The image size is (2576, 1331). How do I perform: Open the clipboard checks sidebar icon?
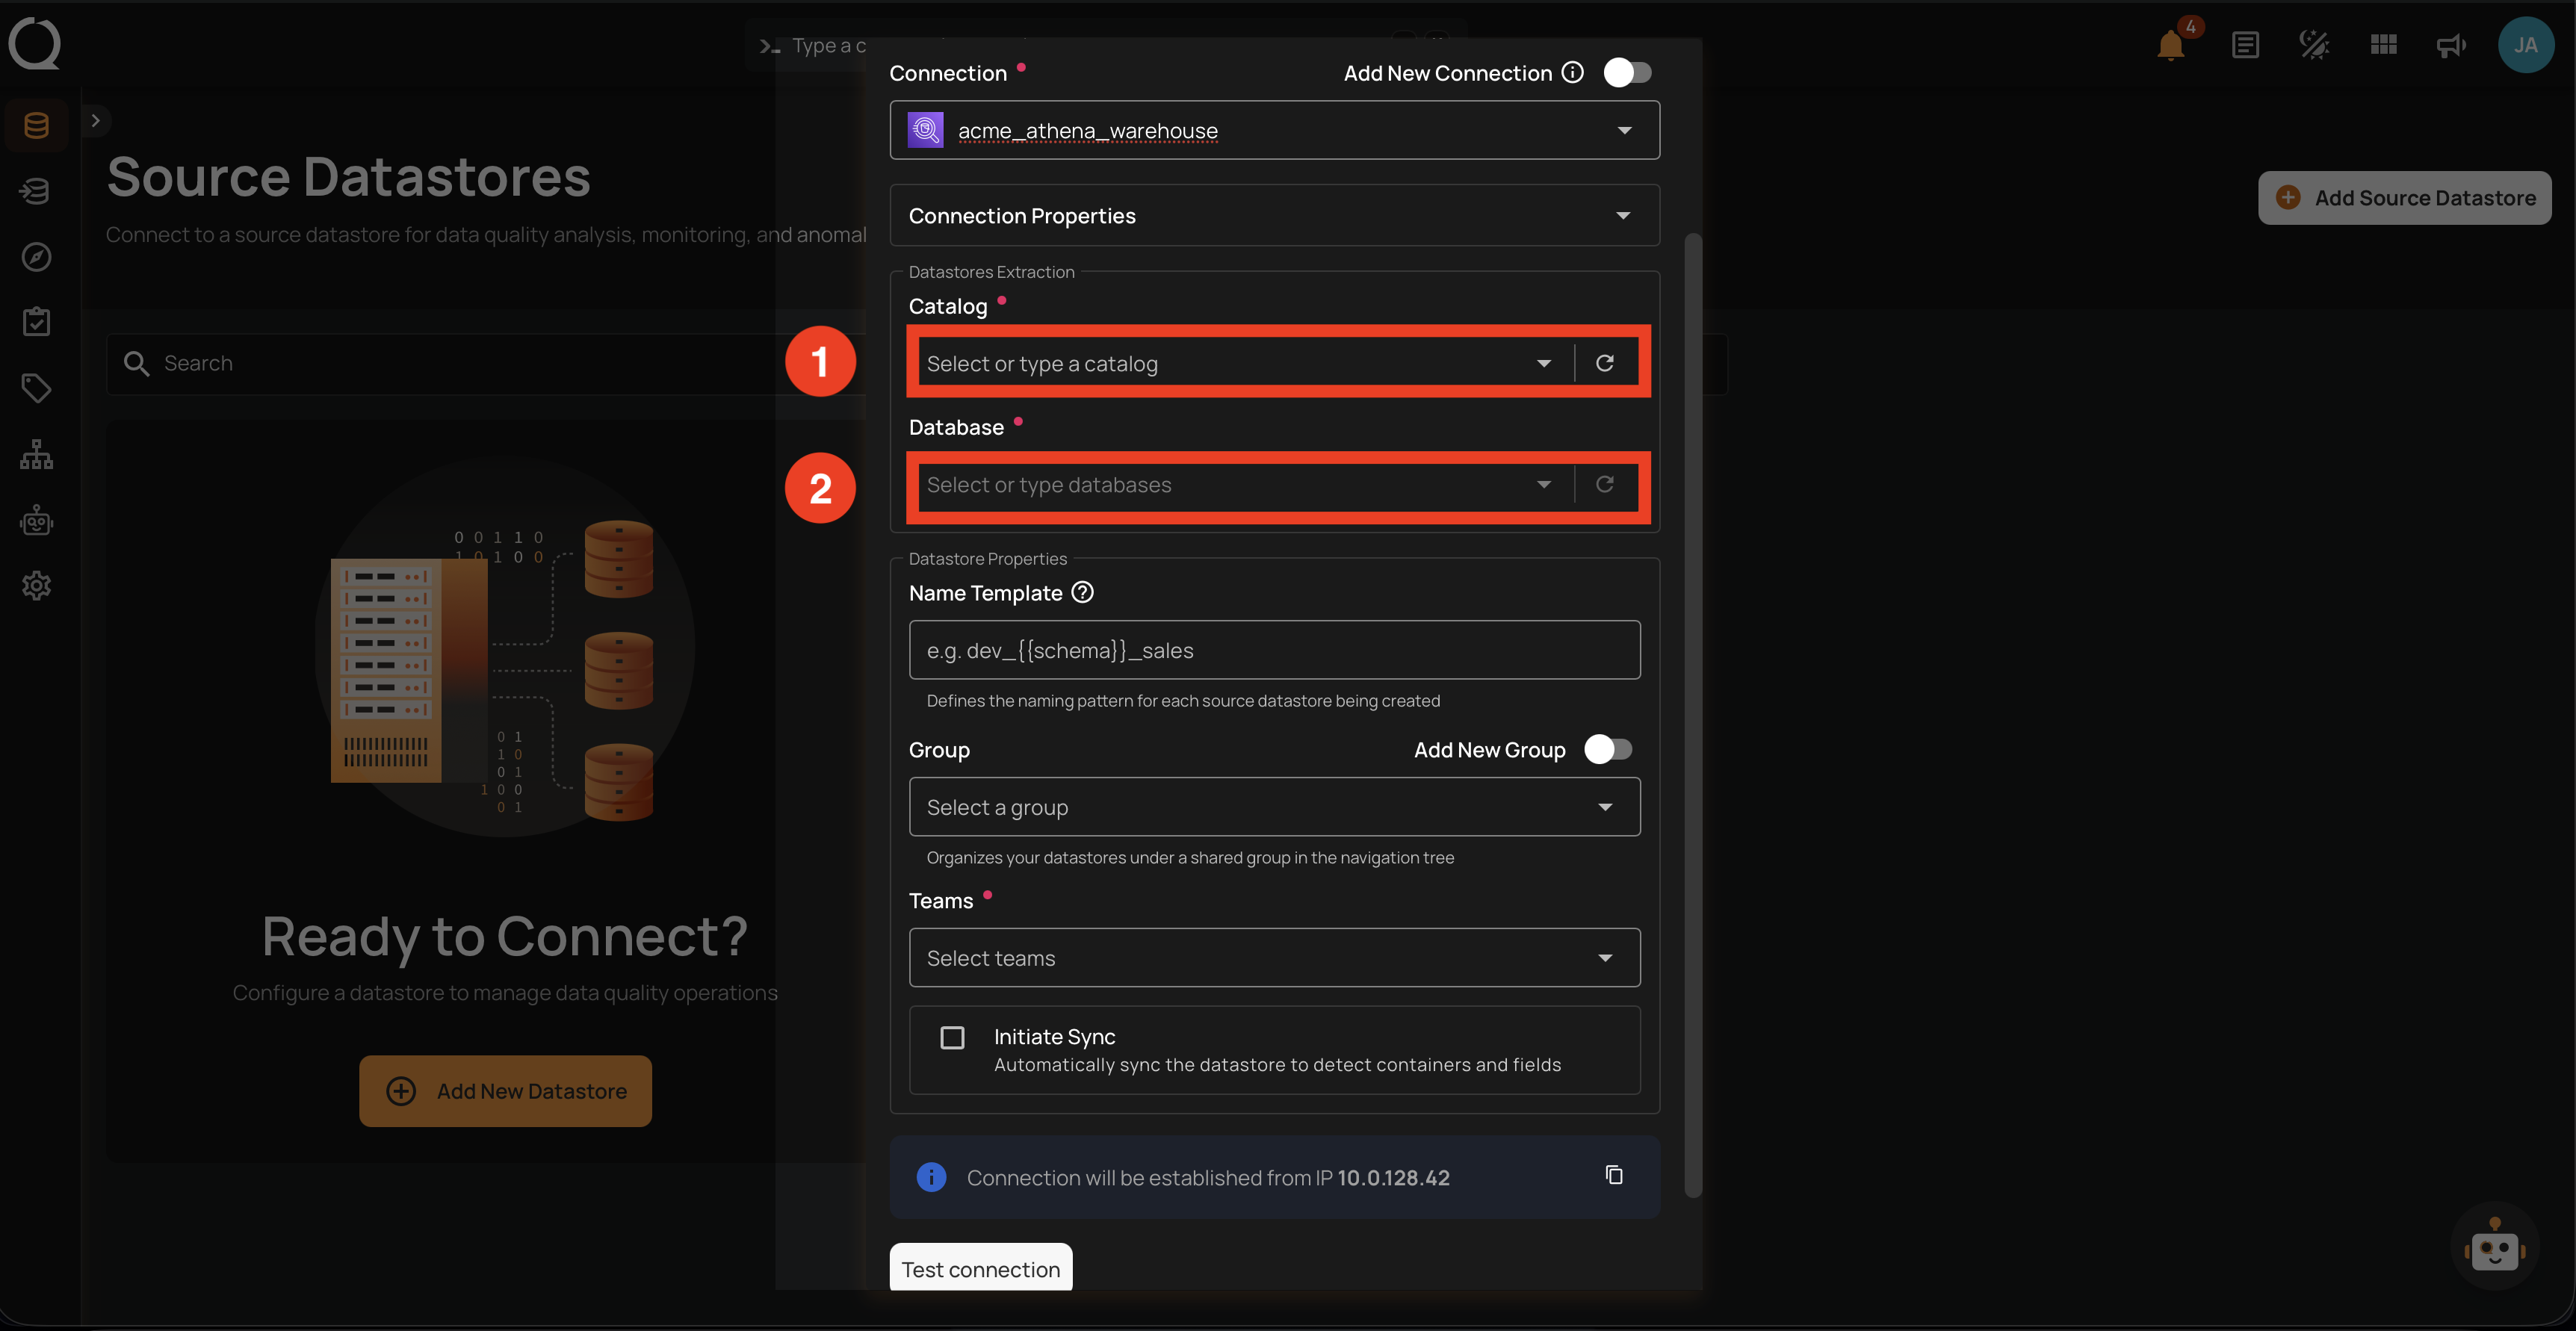pos(36,322)
